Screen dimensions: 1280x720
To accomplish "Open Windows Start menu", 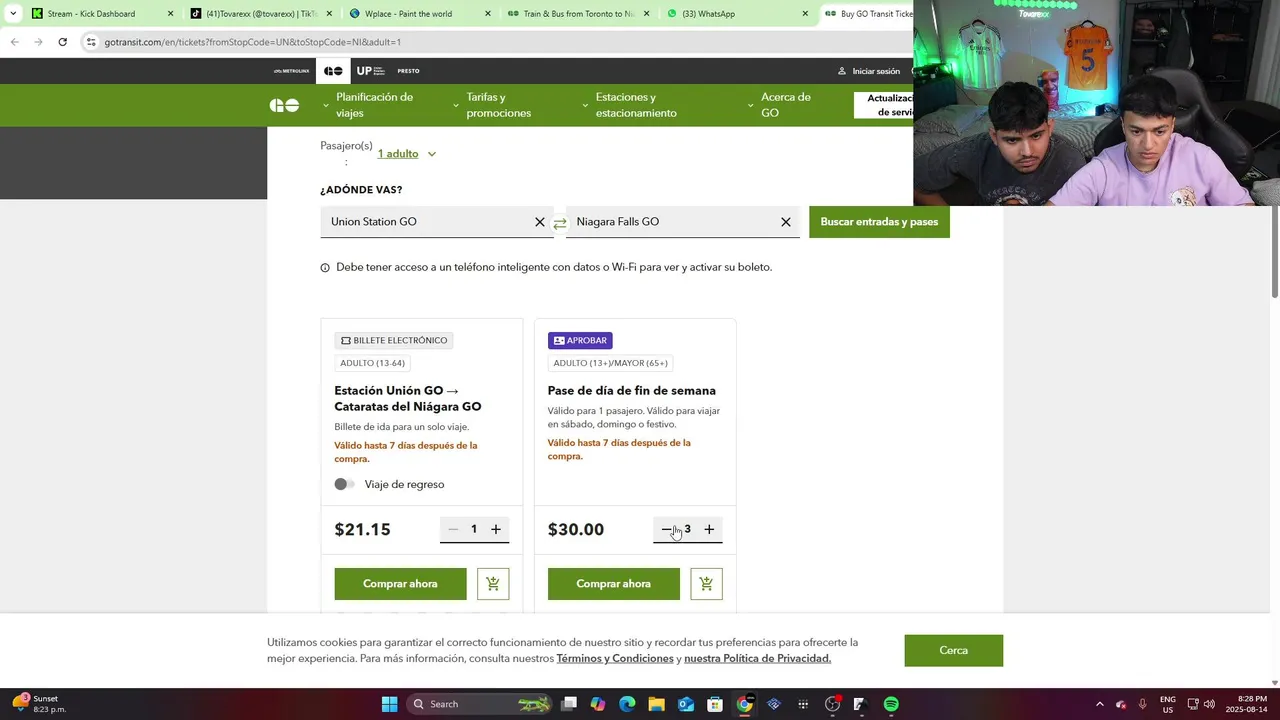I will 389,704.
